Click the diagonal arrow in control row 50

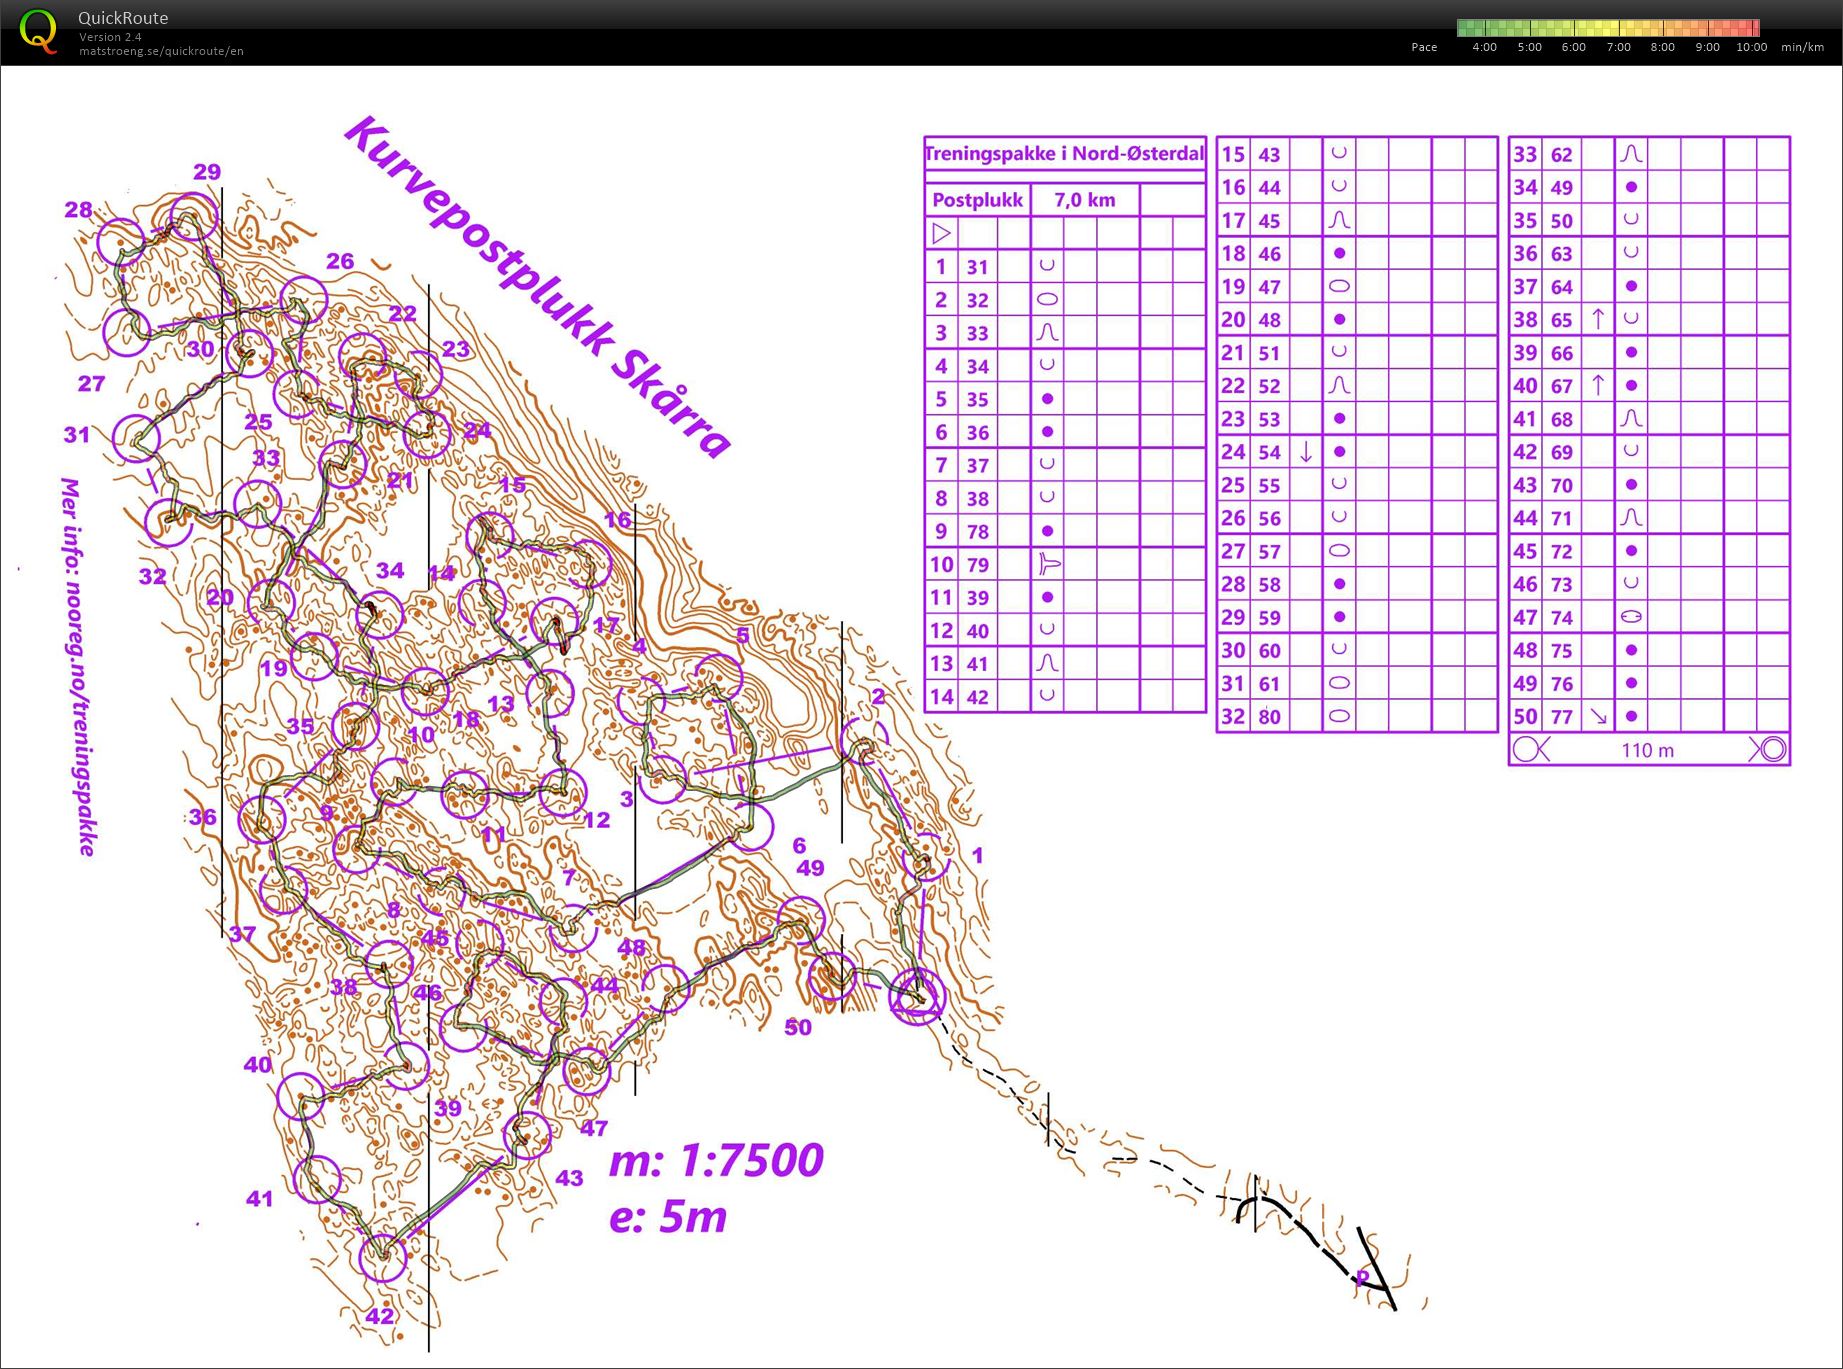pyautogui.click(x=1598, y=716)
